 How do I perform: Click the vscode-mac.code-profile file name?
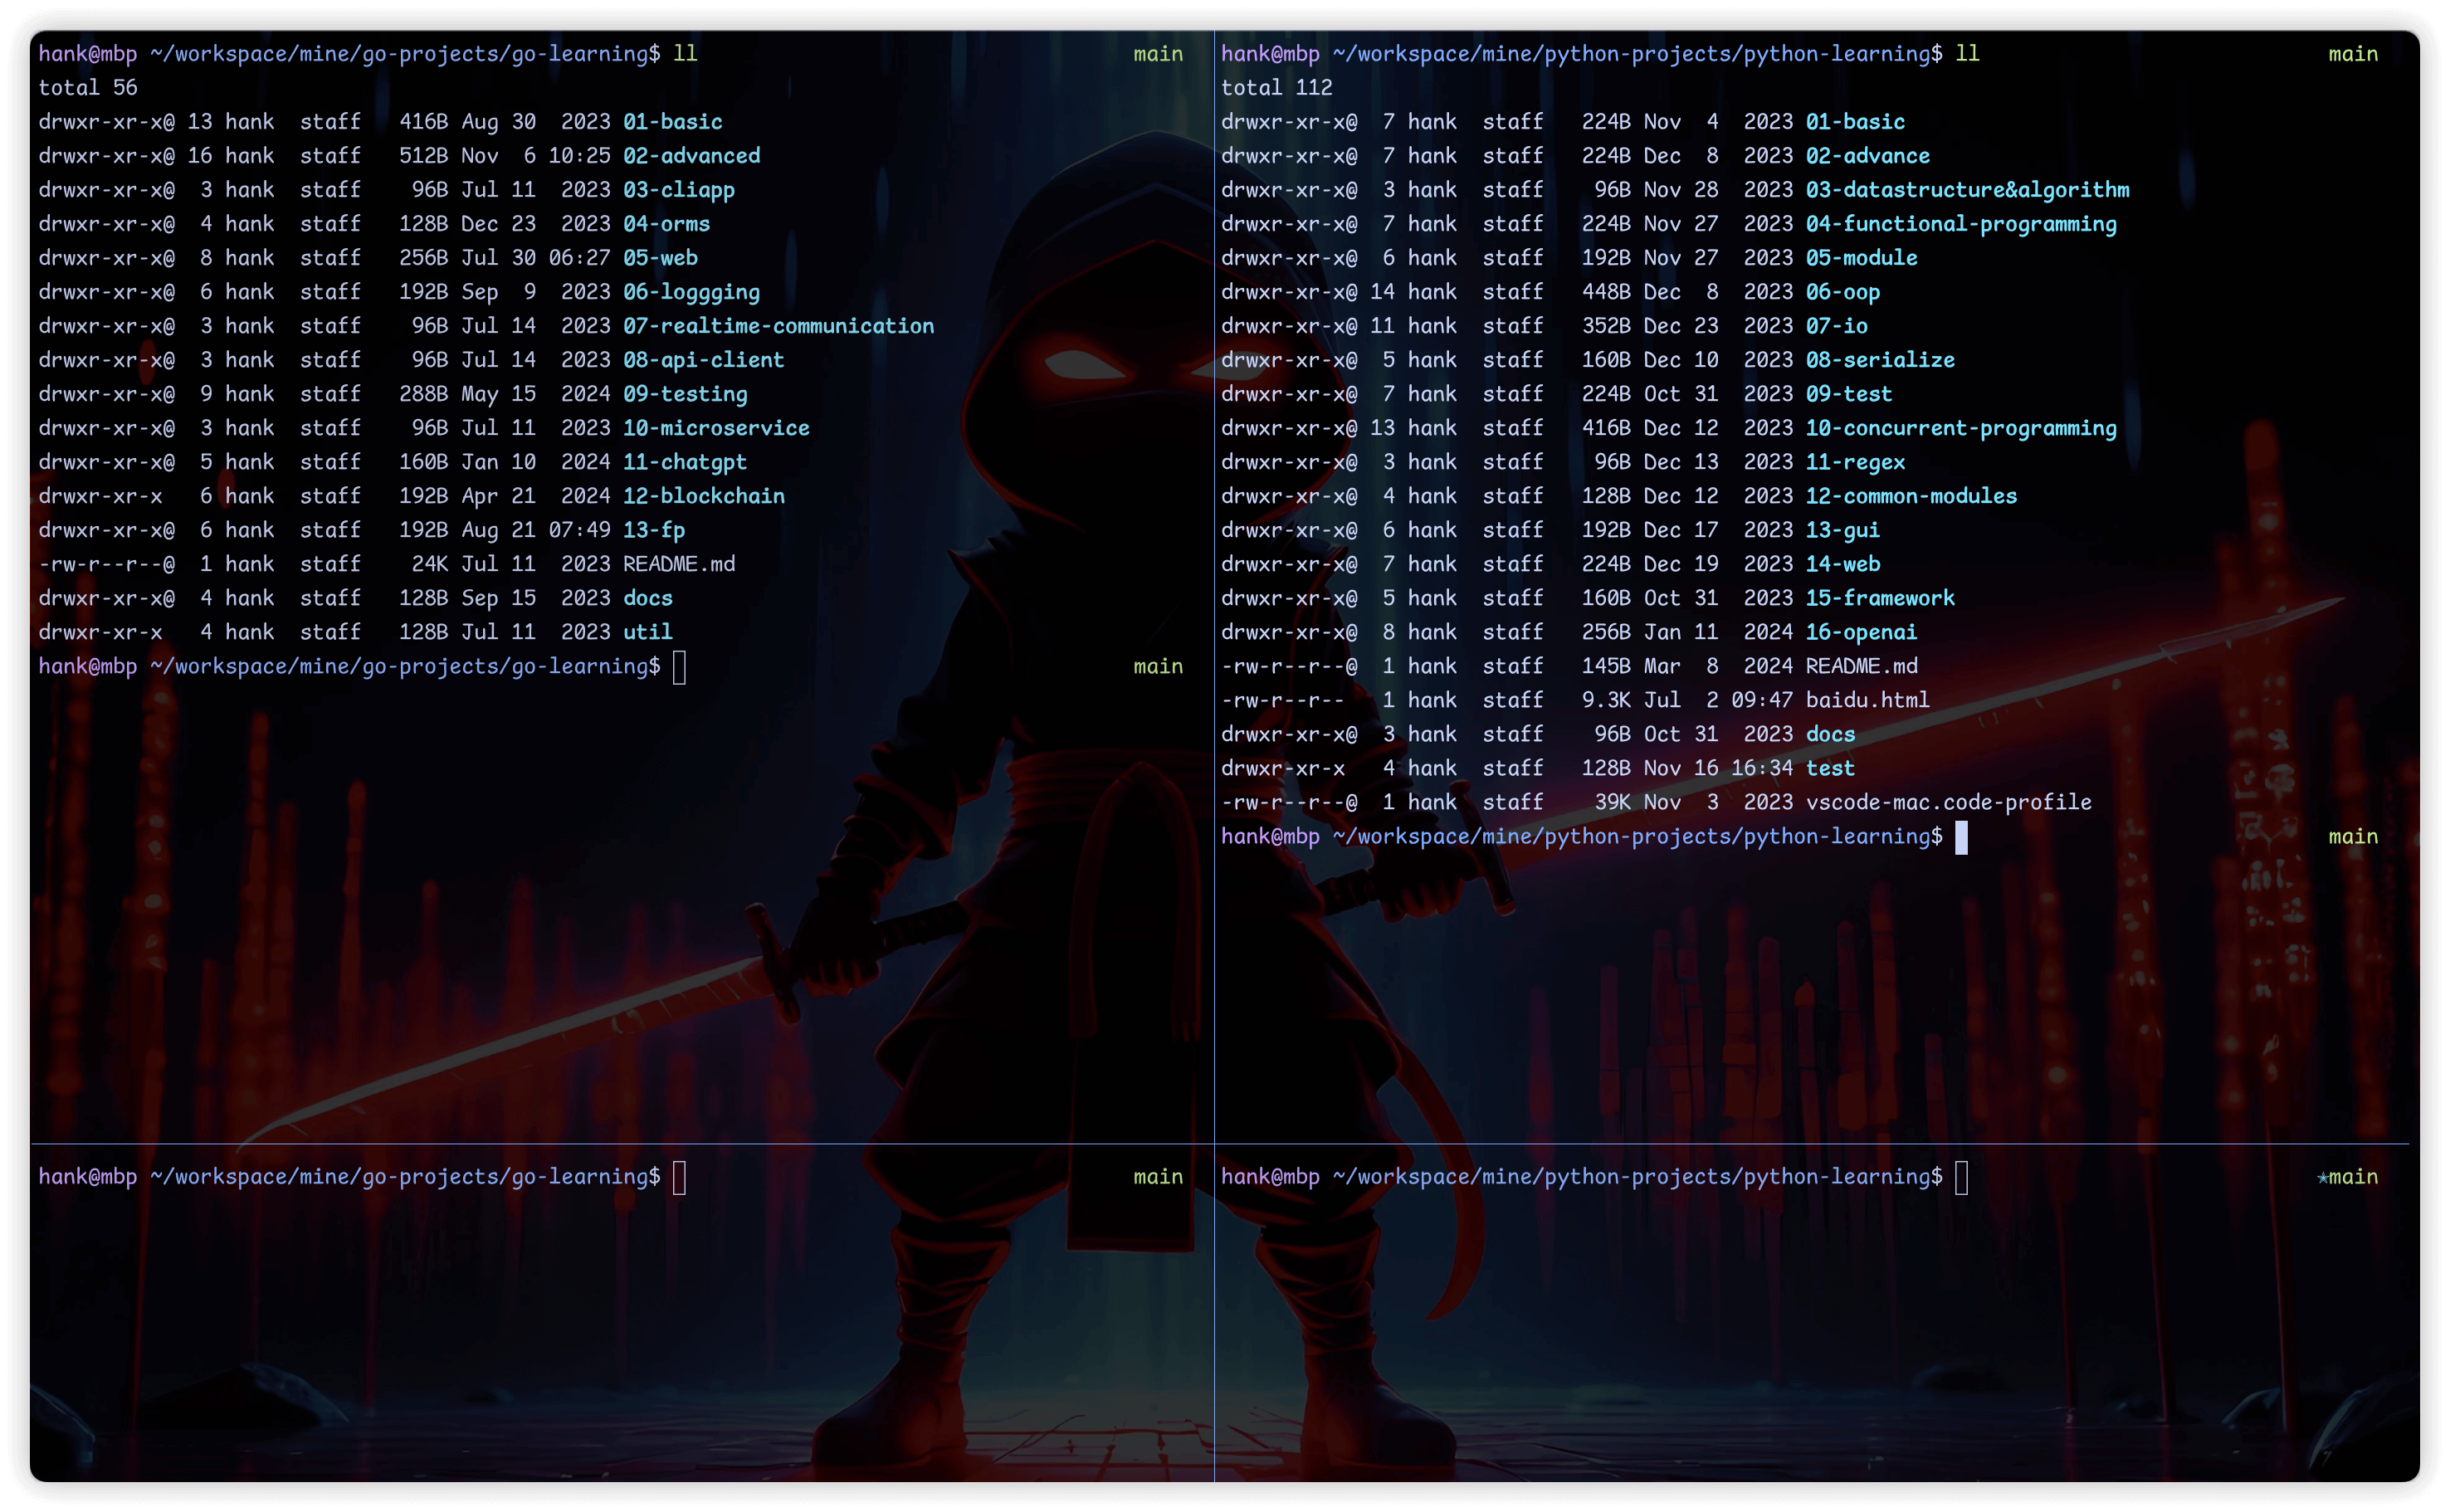click(1948, 802)
